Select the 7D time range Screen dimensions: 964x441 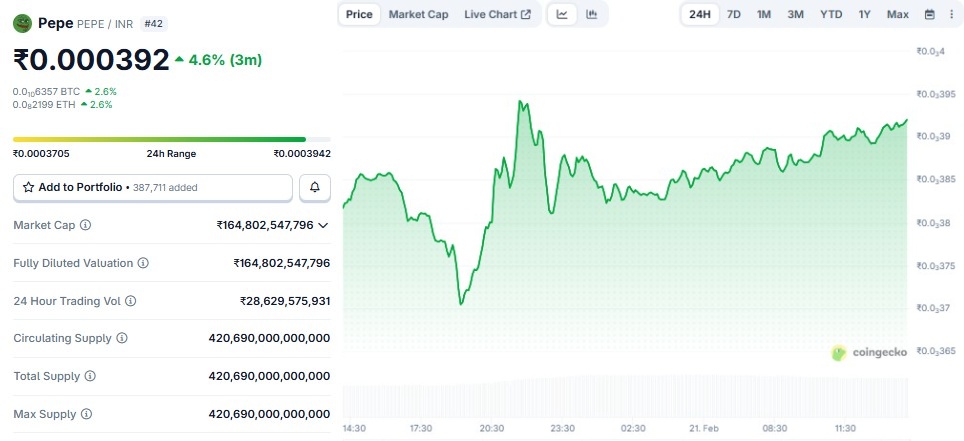tap(733, 14)
